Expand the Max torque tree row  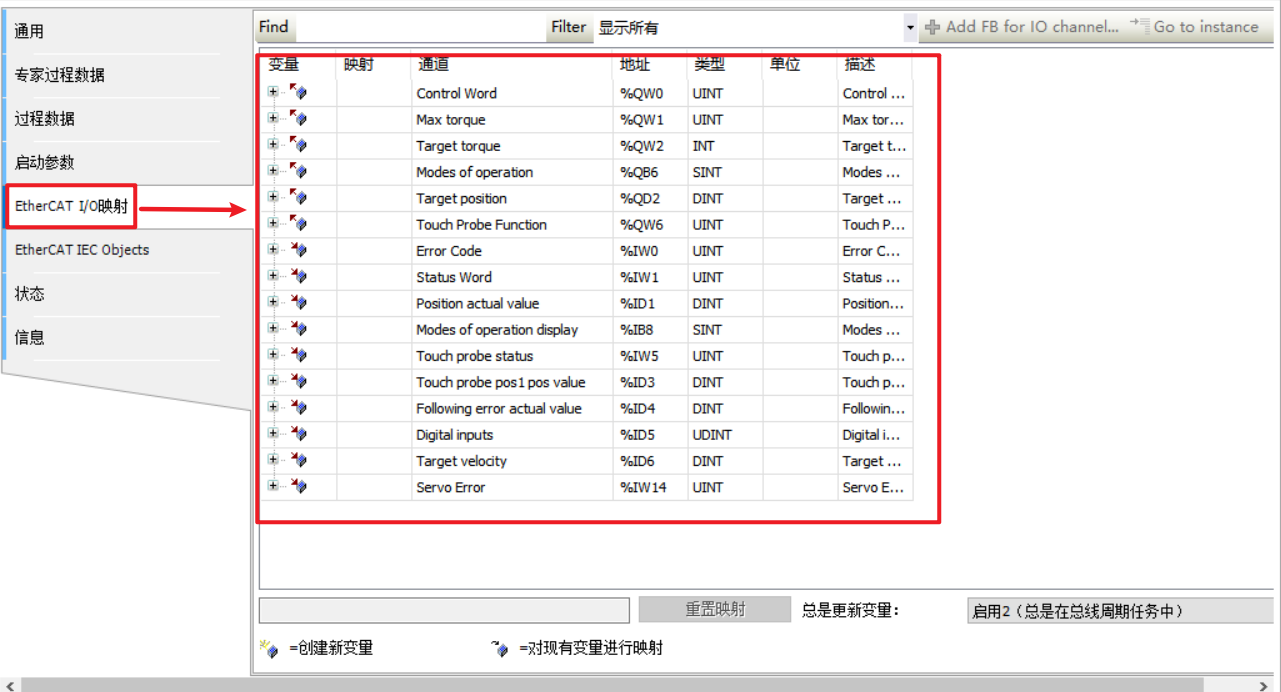point(273,118)
